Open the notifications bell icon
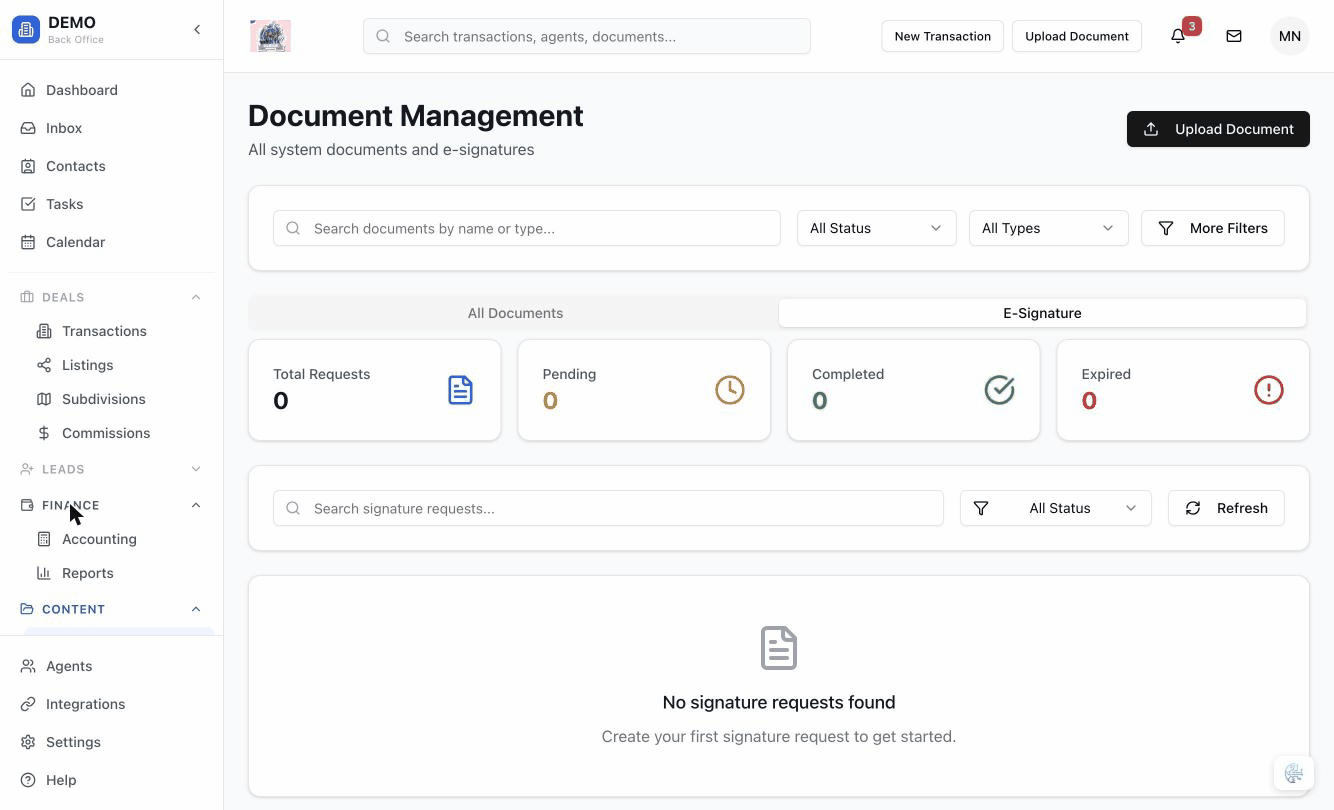Viewport: 1334px width, 810px height. click(1178, 36)
